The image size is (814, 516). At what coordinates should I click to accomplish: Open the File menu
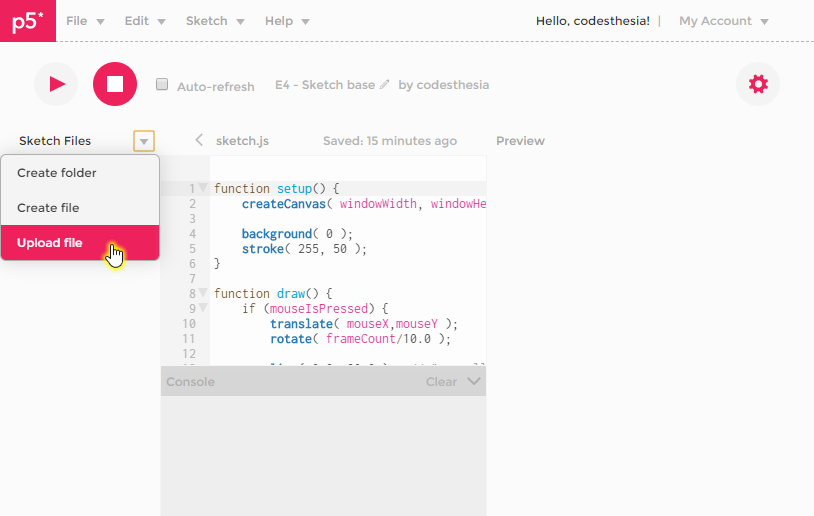point(85,21)
